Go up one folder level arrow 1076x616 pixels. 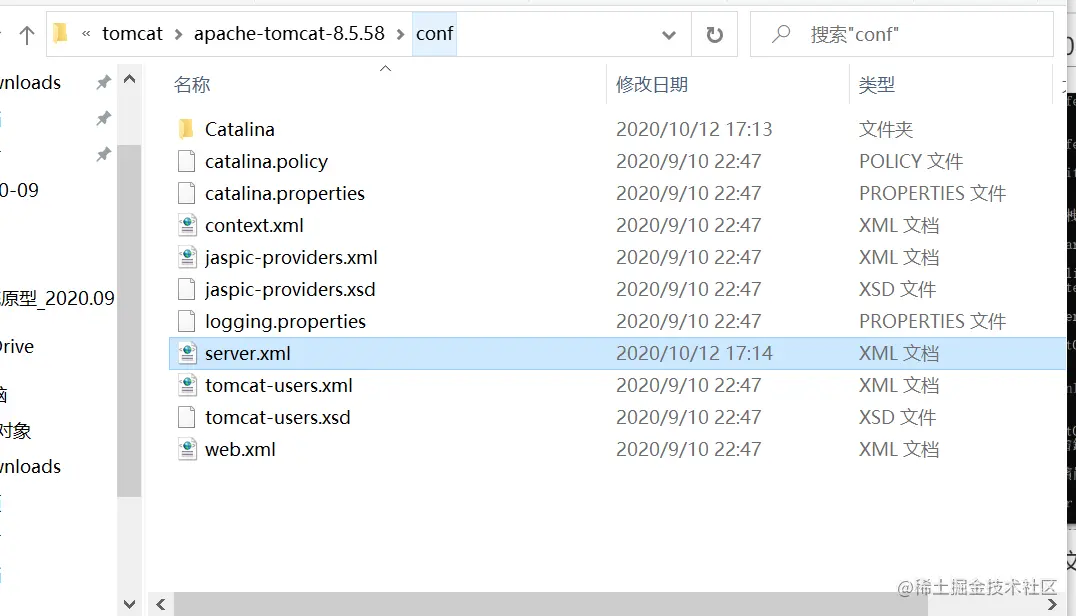coord(27,34)
